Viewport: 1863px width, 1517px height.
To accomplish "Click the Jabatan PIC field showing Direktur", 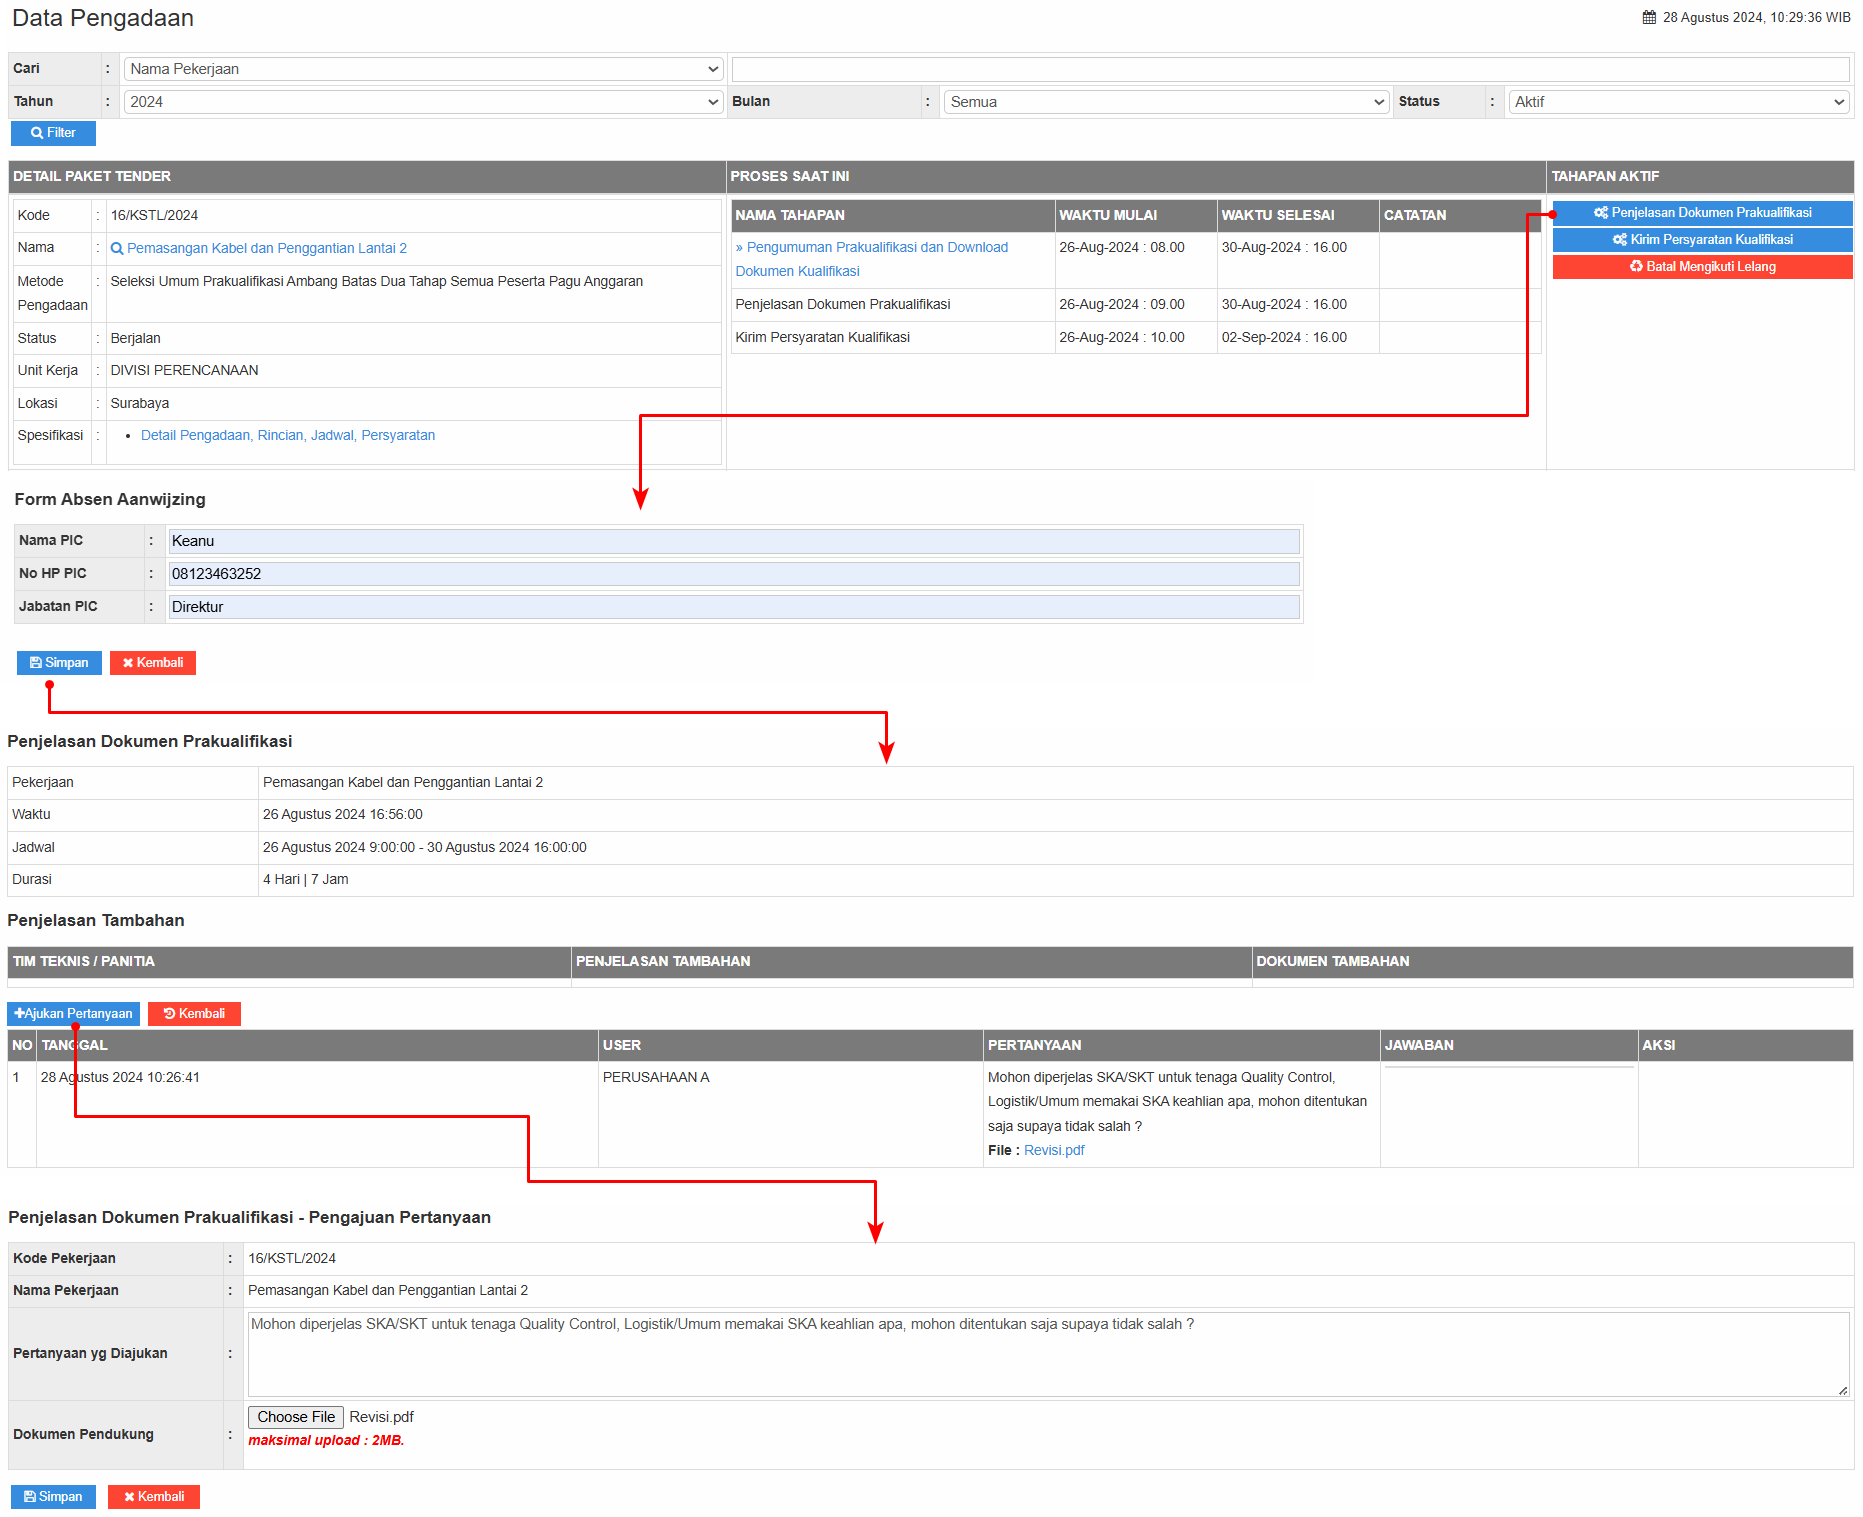I will point(734,607).
